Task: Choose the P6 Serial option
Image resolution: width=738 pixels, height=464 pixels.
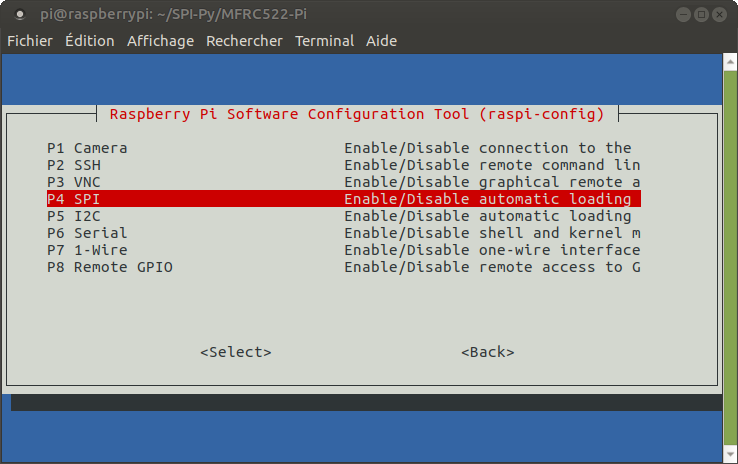Action: click(87, 233)
